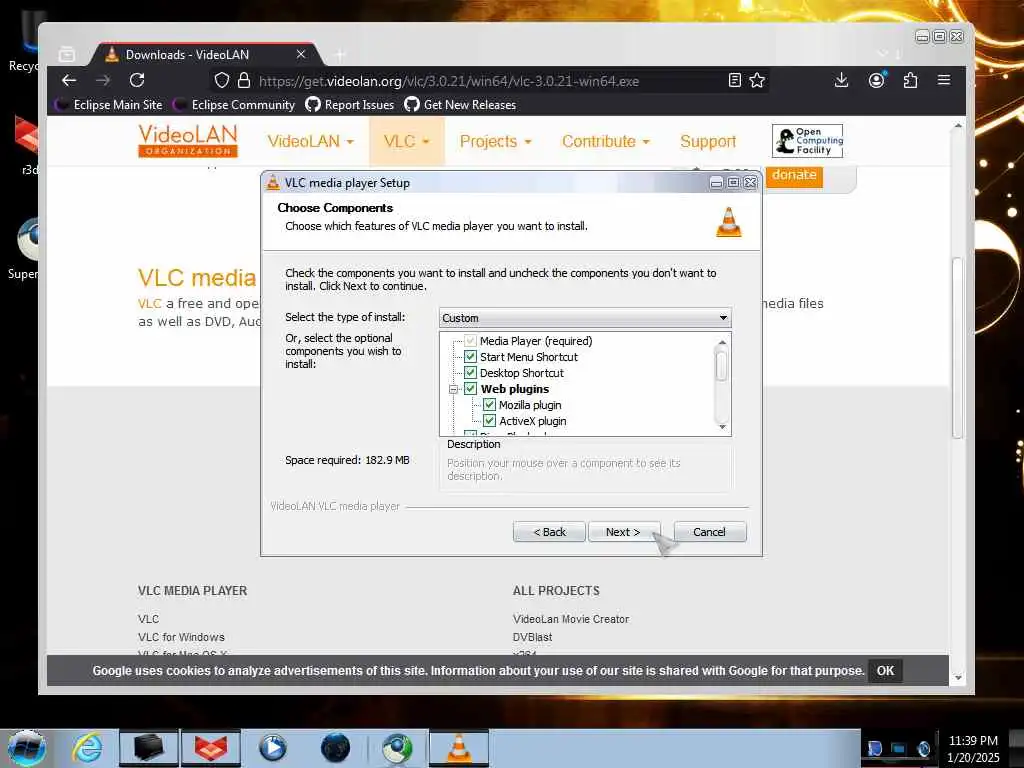Click the VideoLAN organization logo
The width and height of the screenshot is (1024, 768).
tap(187, 140)
